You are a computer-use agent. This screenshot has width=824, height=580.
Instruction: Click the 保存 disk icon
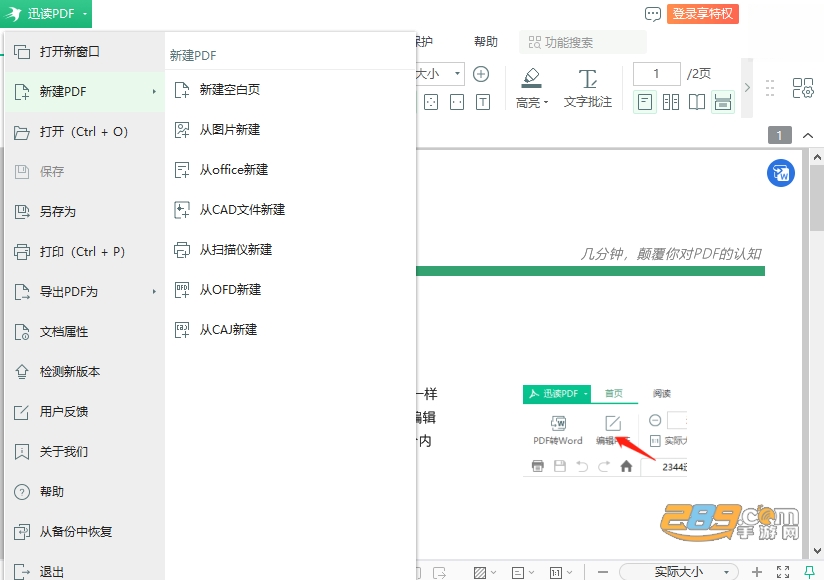22,172
